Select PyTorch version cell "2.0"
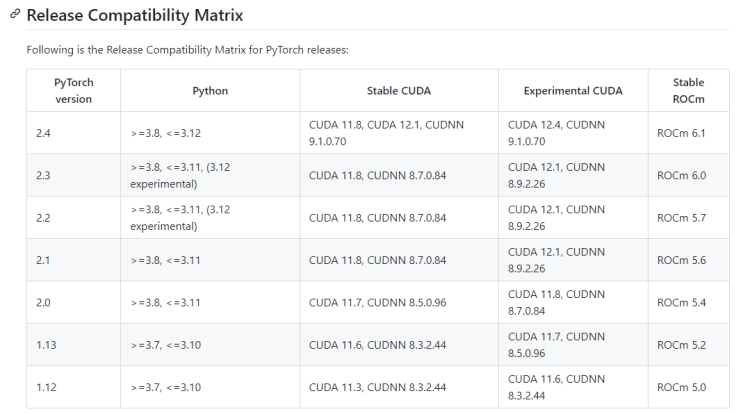The height and width of the screenshot is (414, 743). (x=73, y=303)
